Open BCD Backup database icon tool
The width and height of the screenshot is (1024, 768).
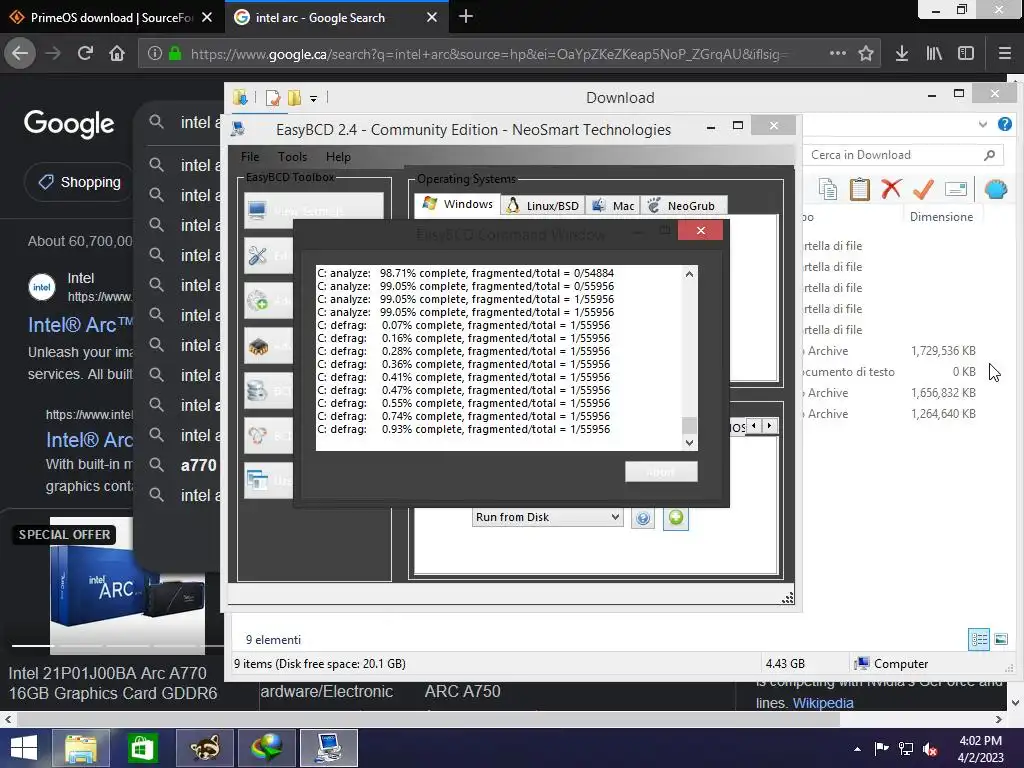[x=268, y=391]
